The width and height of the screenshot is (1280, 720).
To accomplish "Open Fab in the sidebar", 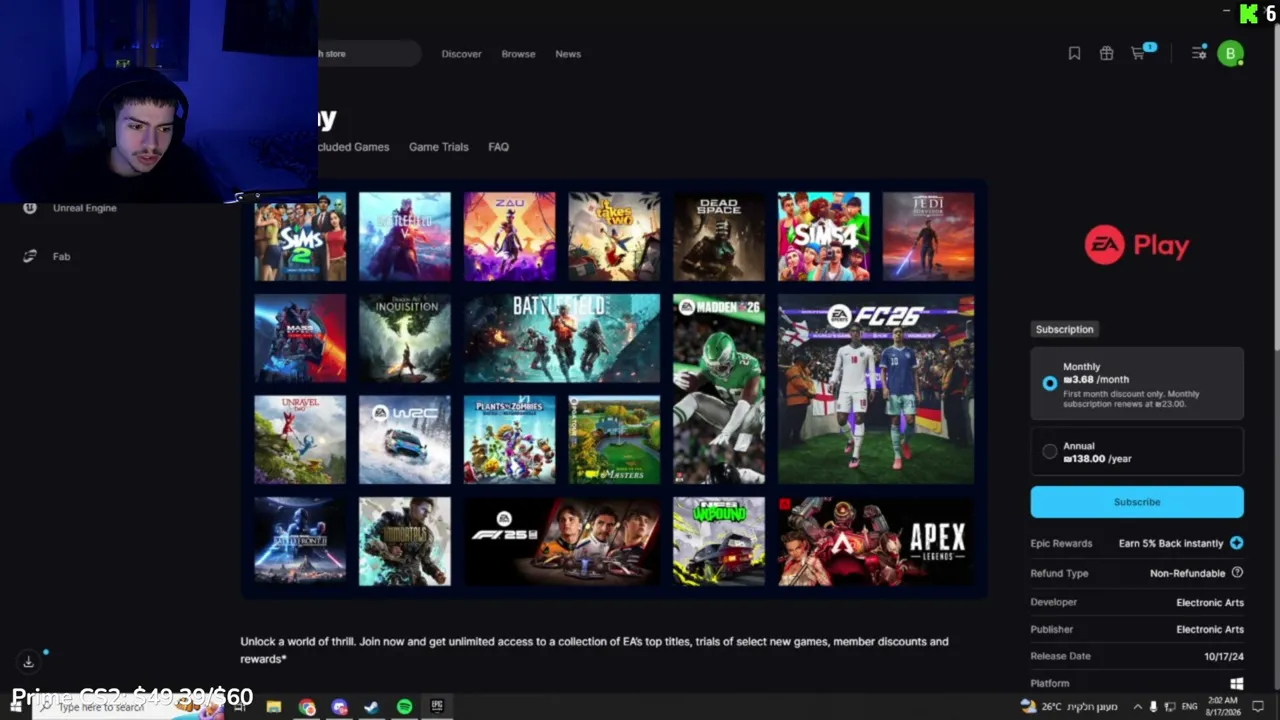I will pyautogui.click(x=46, y=256).
